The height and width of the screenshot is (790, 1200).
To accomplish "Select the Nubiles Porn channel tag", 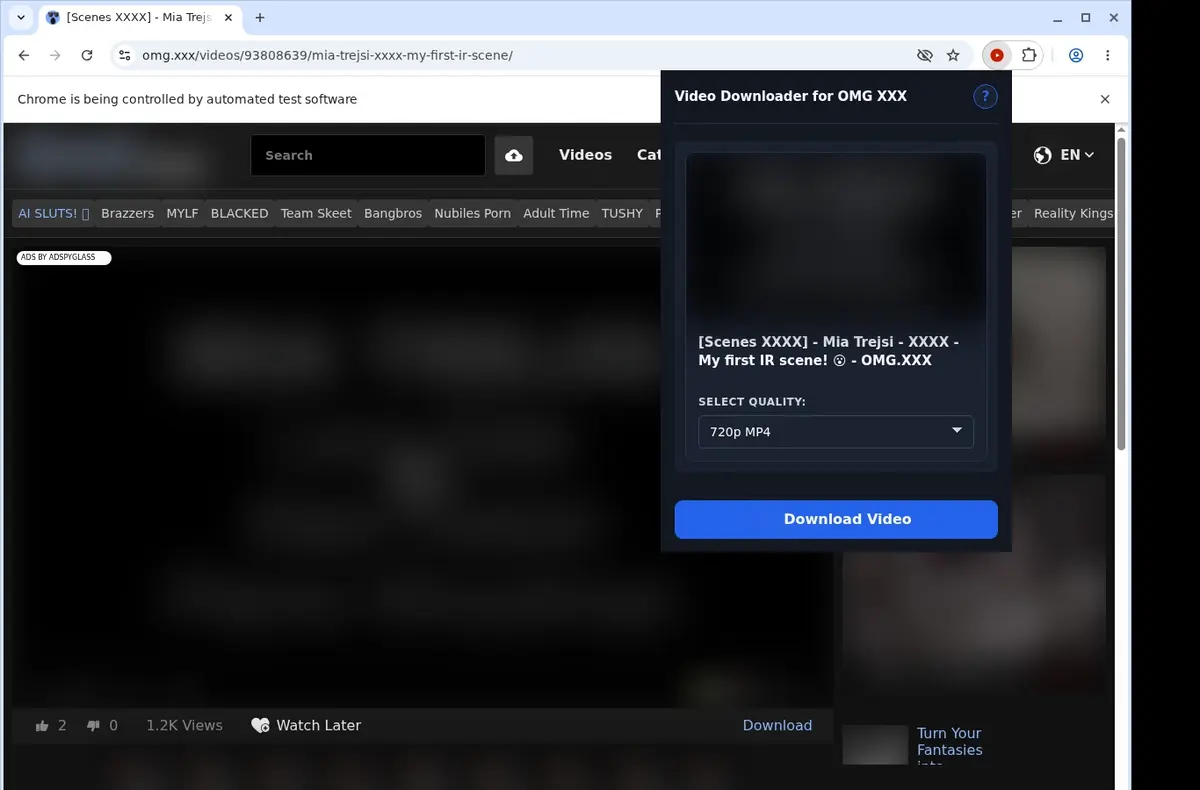I will [472, 213].
